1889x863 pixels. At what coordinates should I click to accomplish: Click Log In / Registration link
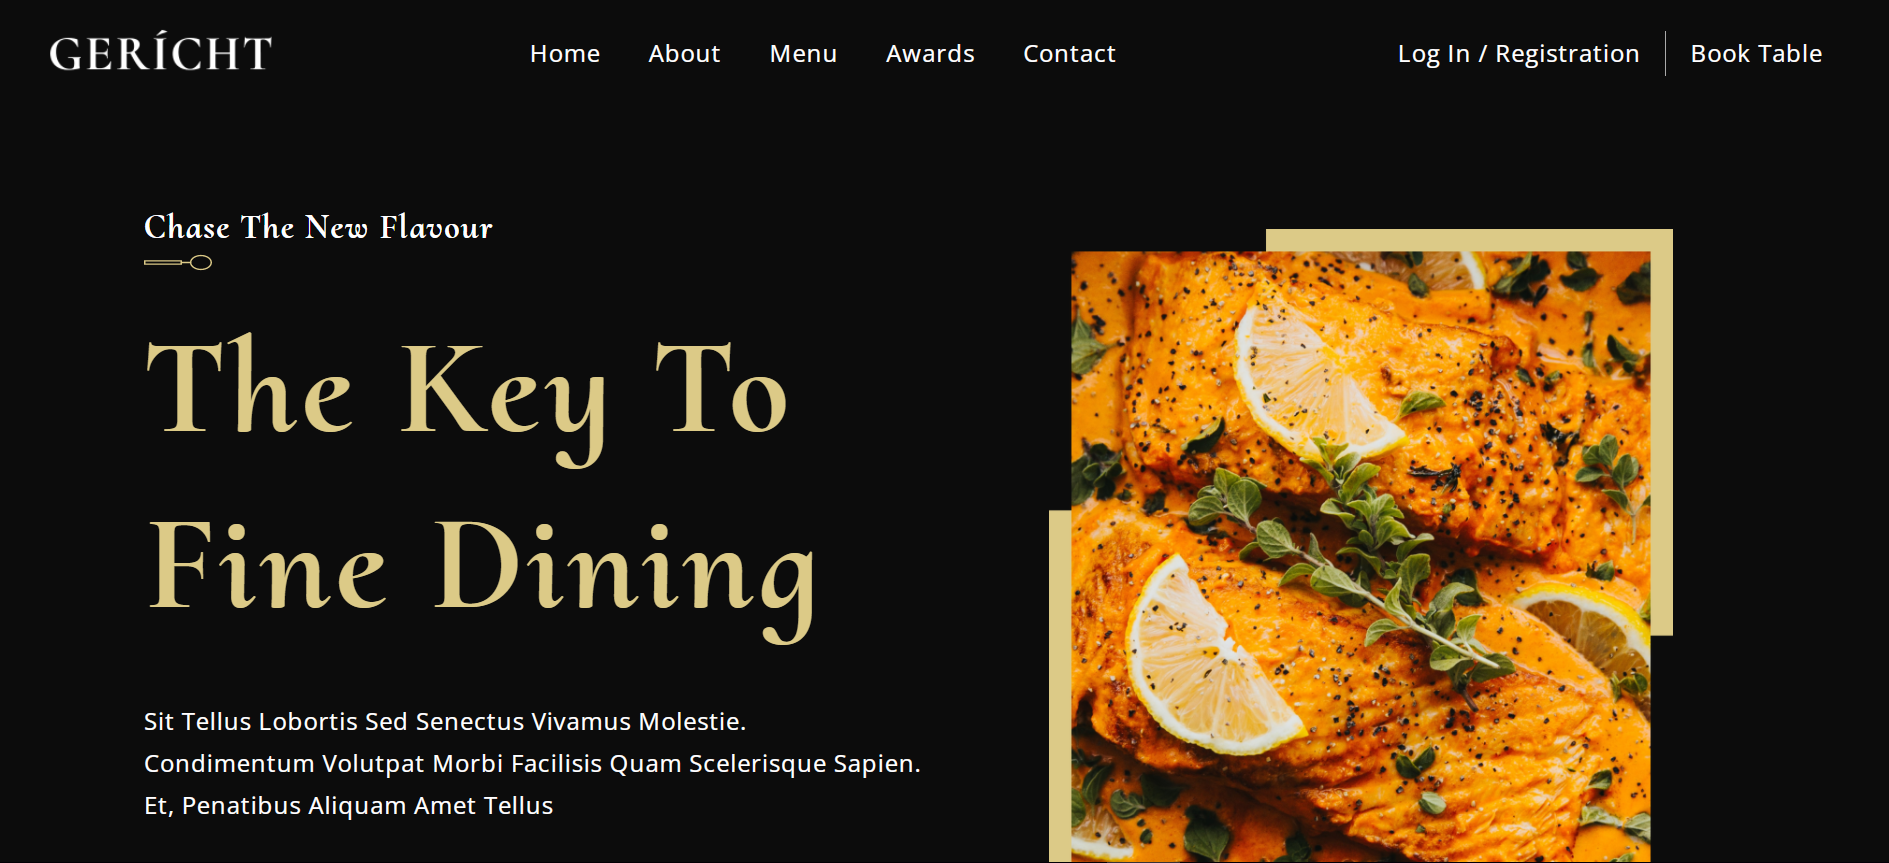tap(1518, 54)
